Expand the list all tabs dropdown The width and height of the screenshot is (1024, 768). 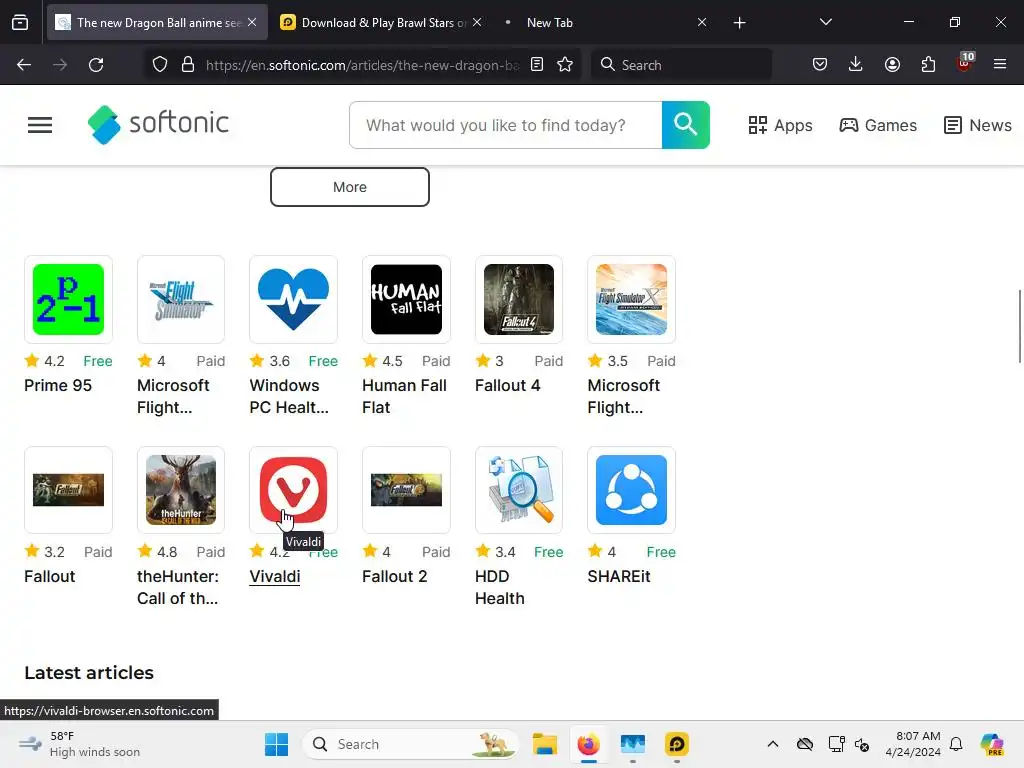825,23
